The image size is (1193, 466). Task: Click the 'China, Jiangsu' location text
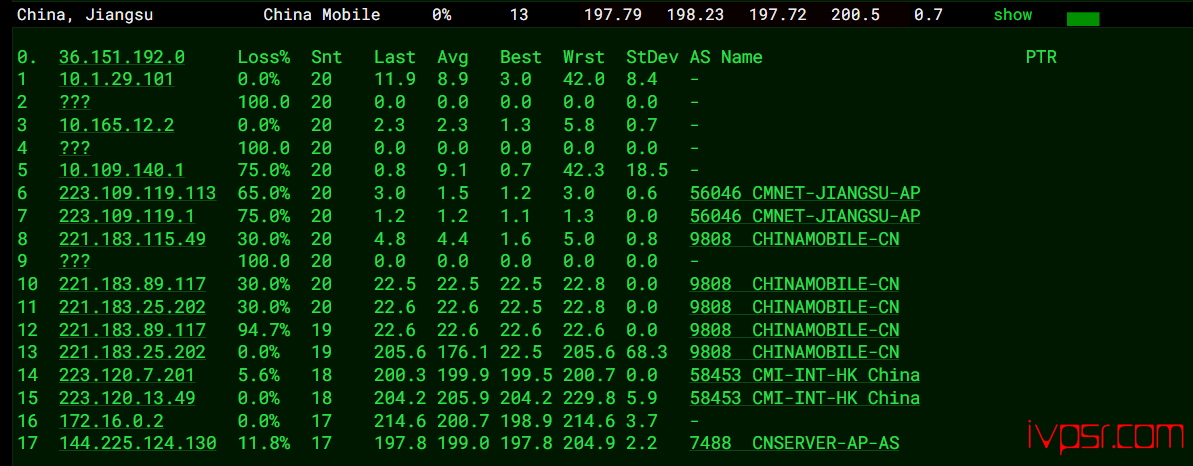click(x=84, y=14)
